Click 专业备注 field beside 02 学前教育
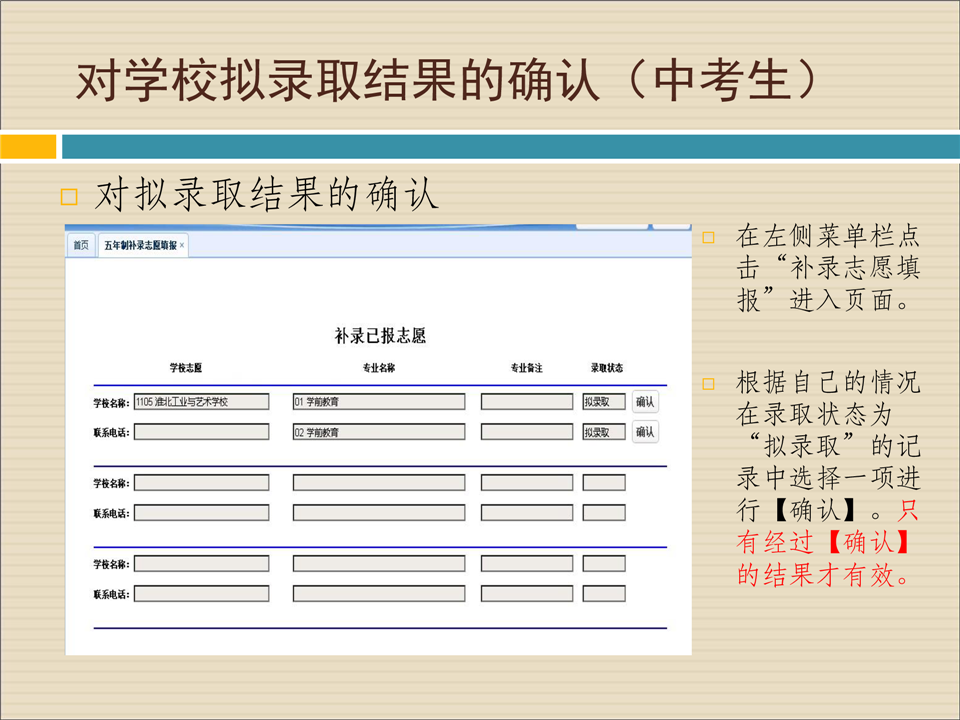 coord(526,432)
